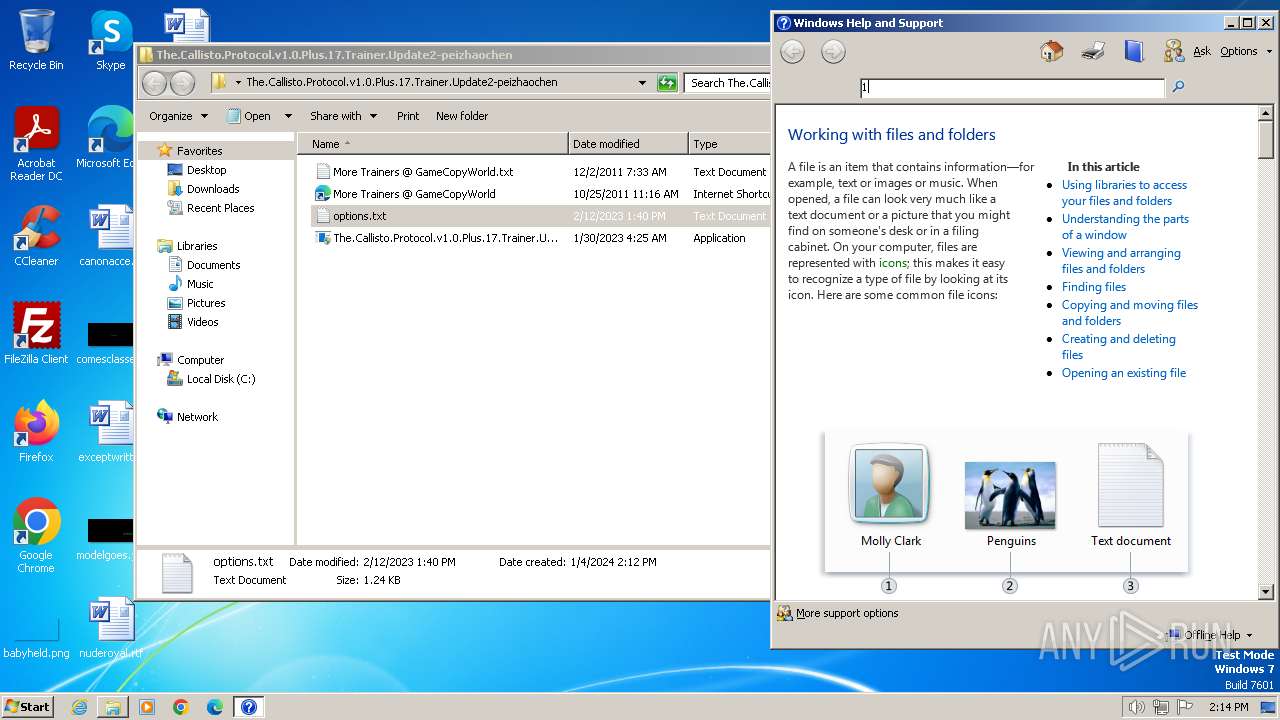The height and width of the screenshot is (720, 1280).
Task: Select Google Chrome desktop icon
Action: coord(36,536)
